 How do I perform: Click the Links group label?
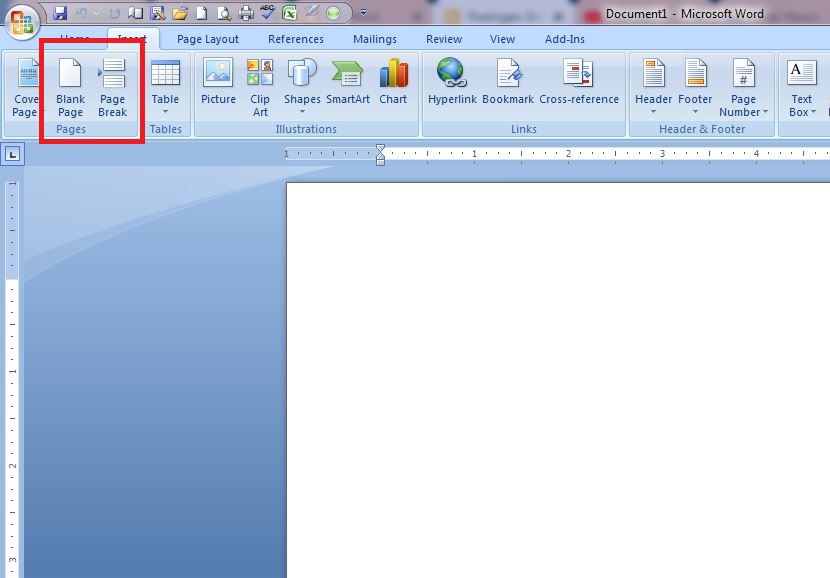click(524, 129)
